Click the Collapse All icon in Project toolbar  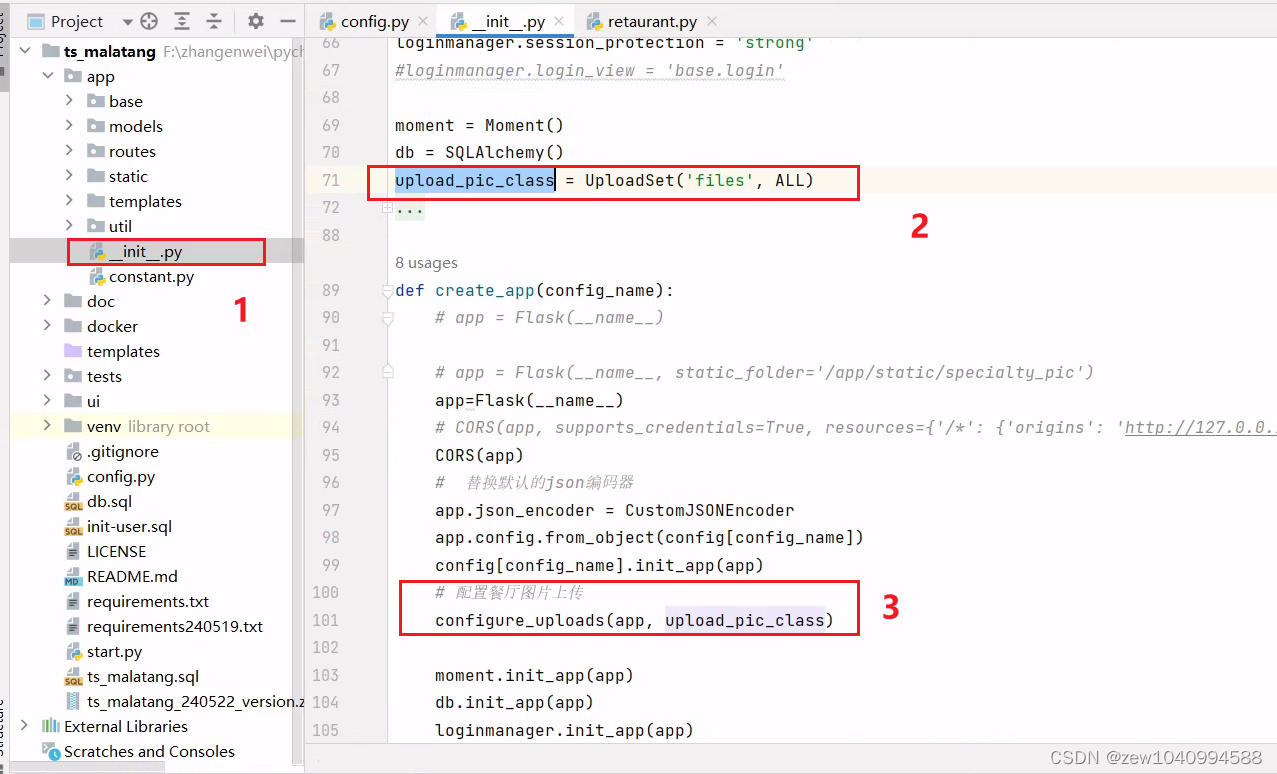click(x=214, y=21)
